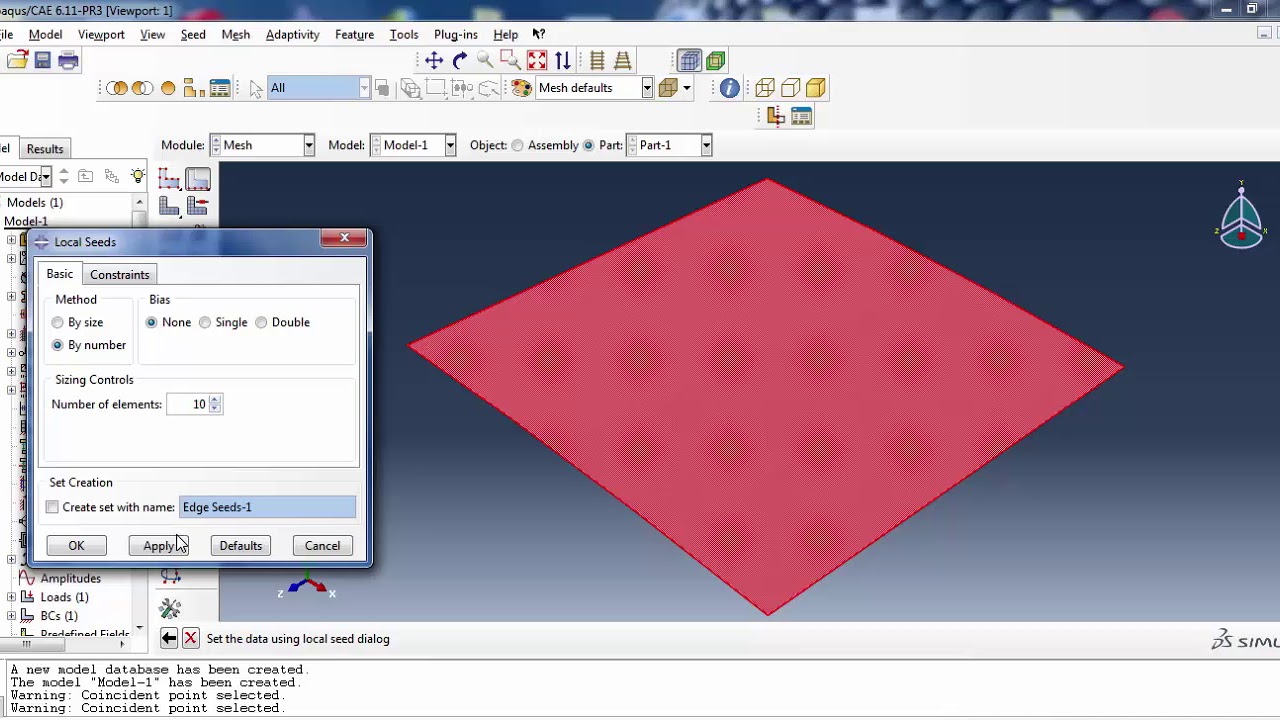Open the Plug-ins menu
The width and height of the screenshot is (1280, 720).
coord(456,34)
